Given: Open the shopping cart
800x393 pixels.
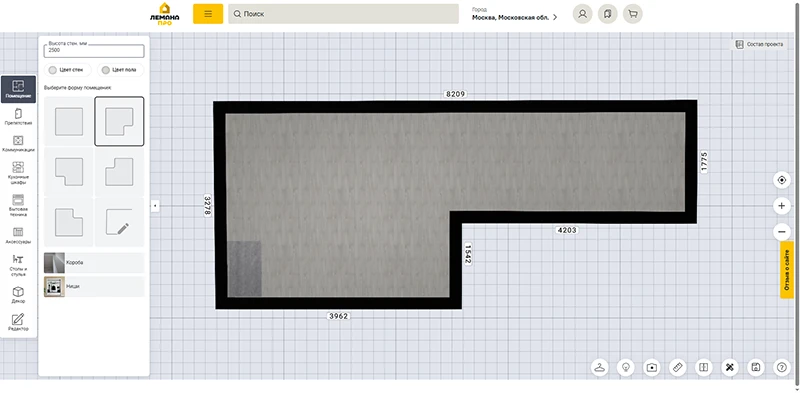Looking at the screenshot, I should tap(633, 14).
